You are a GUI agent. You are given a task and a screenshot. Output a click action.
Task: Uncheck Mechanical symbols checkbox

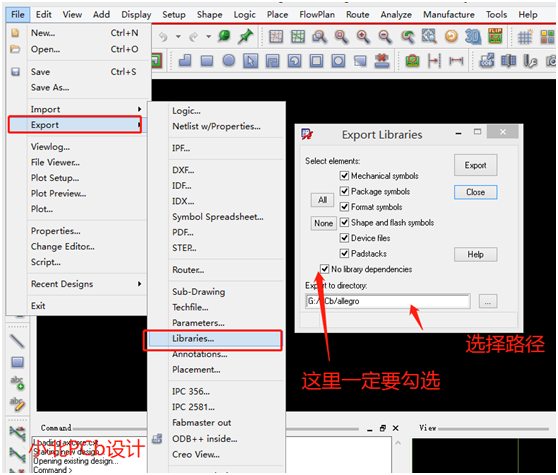point(344,175)
